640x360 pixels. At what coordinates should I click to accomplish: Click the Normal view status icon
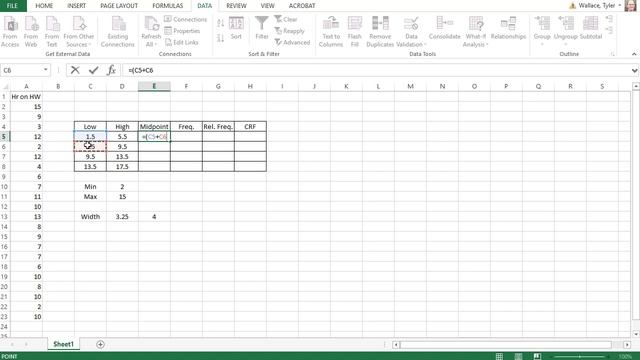[499, 356]
